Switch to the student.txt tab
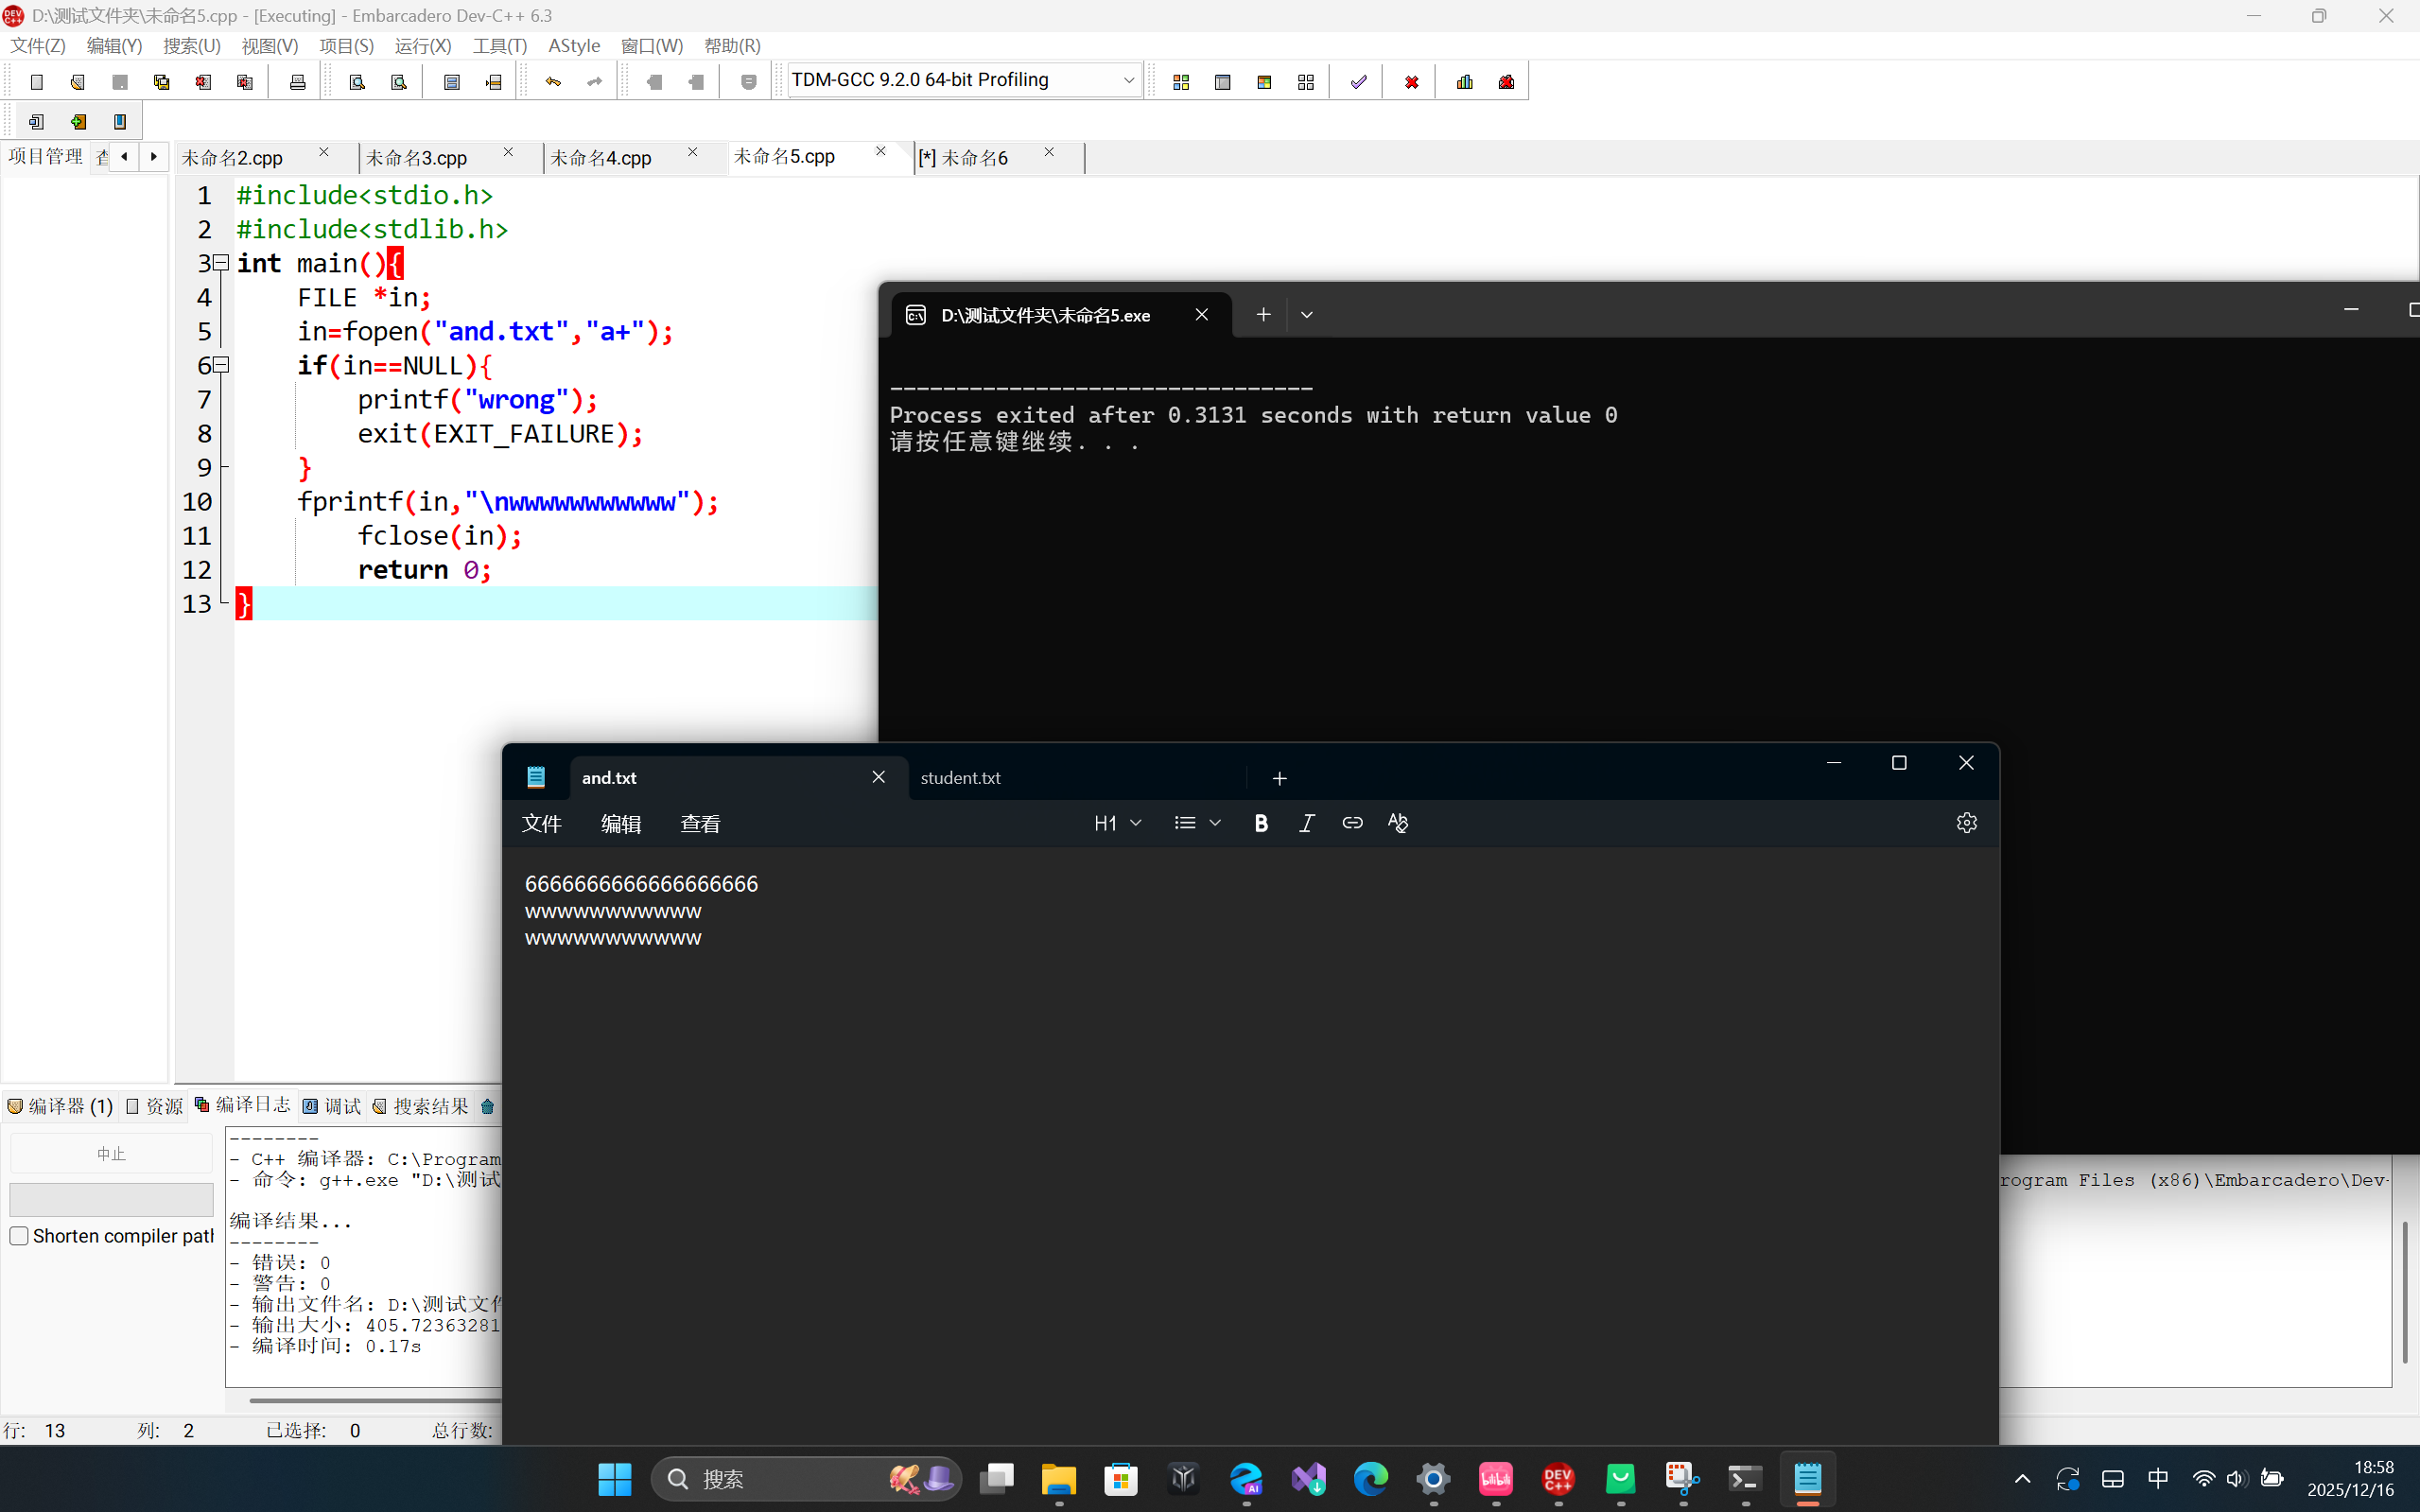The width and height of the screenshot is (2420, 1512). click(960, 778)
